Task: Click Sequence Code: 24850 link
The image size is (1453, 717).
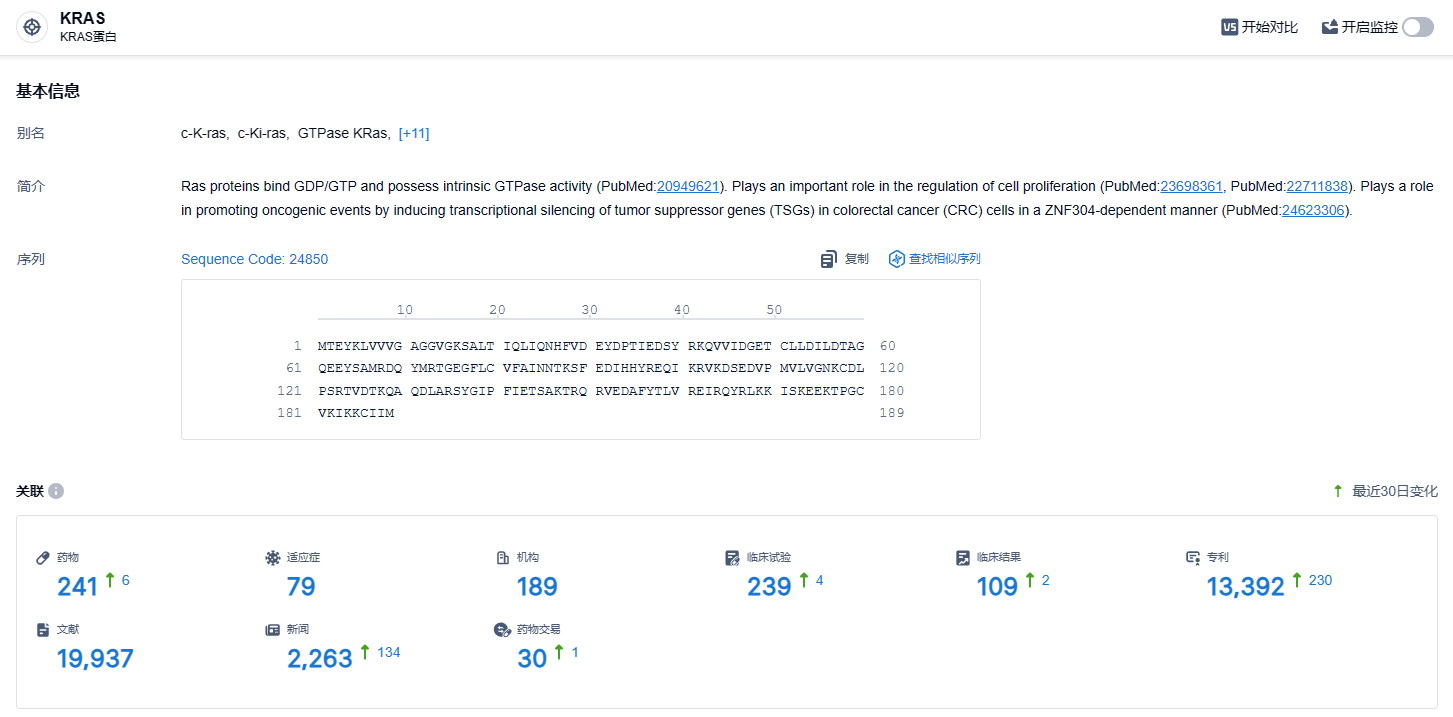Action: point(254,259)
